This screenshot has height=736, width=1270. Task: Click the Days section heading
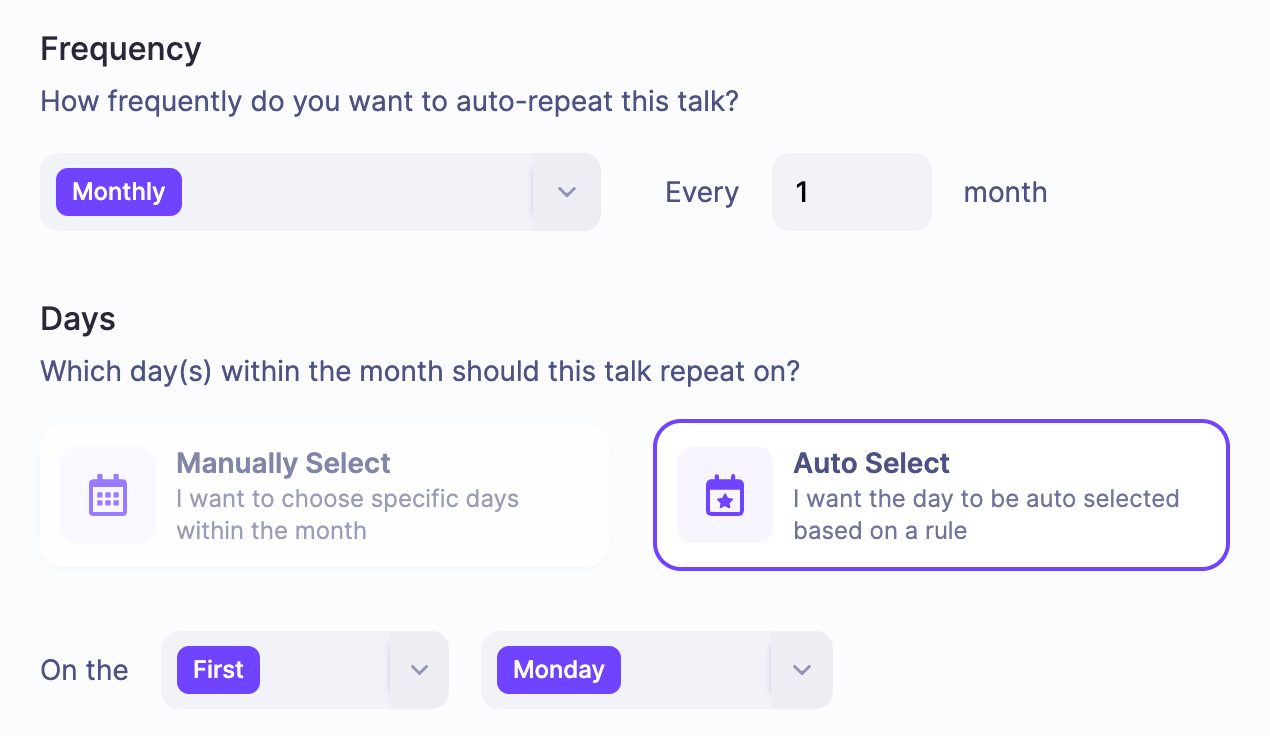[78, 319]
